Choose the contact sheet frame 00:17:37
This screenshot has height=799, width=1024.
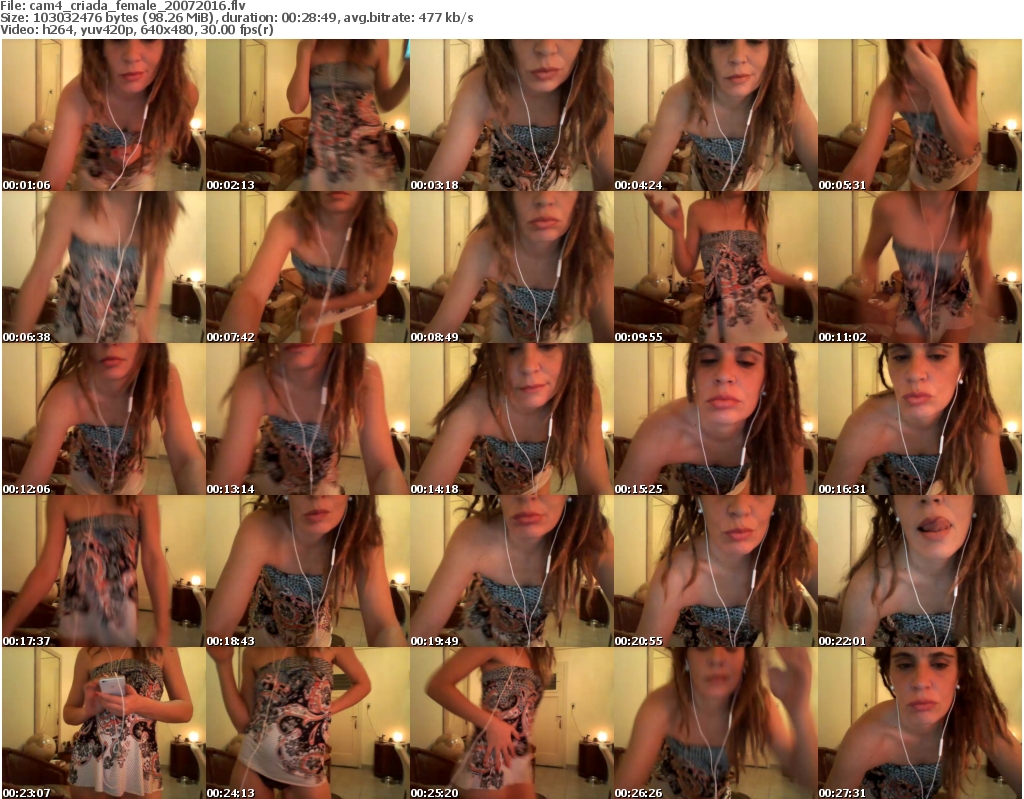(104, 571)
